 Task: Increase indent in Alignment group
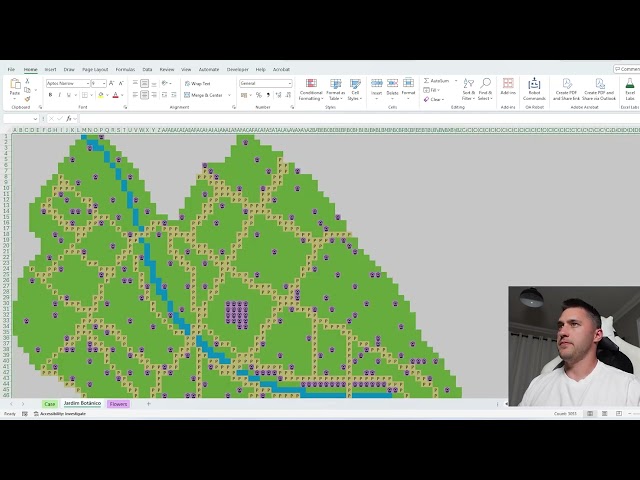(173, 95)
